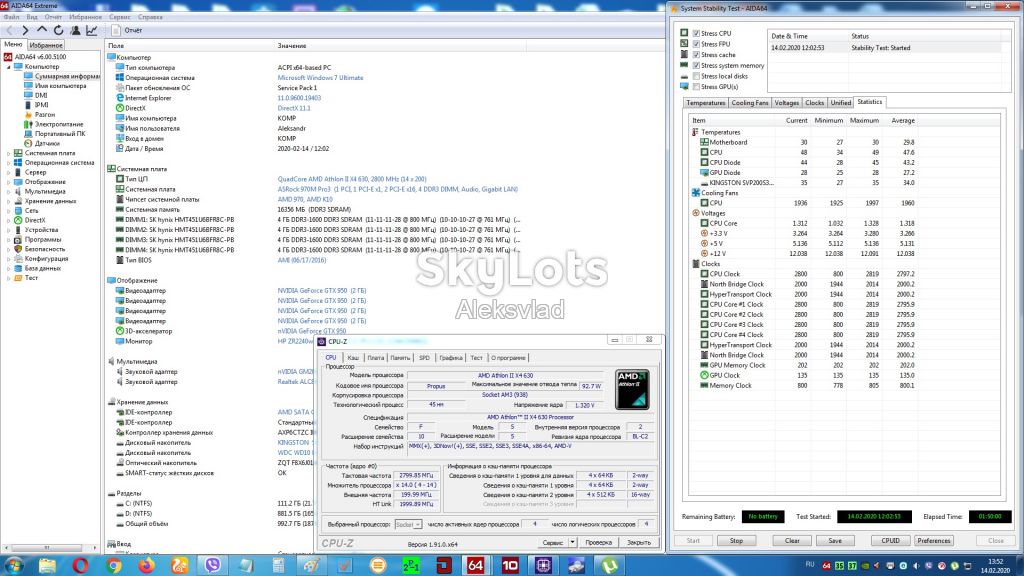Enable the Stress CPU checkbox
The image size is (1024, 576).
696,33
